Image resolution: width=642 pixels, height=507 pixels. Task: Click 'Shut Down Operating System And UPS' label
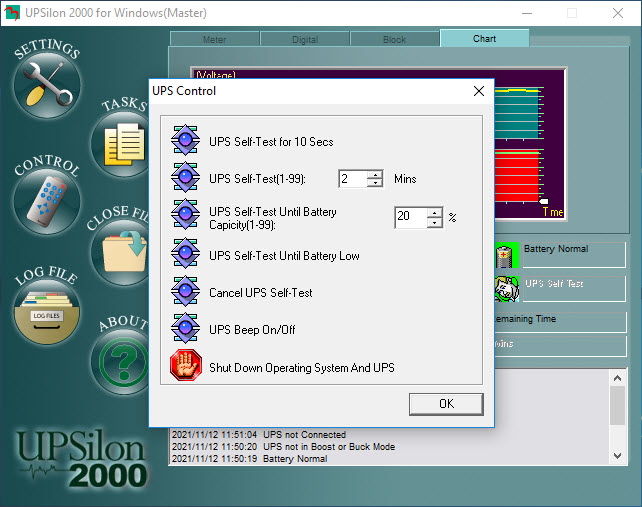click(302, 368)
